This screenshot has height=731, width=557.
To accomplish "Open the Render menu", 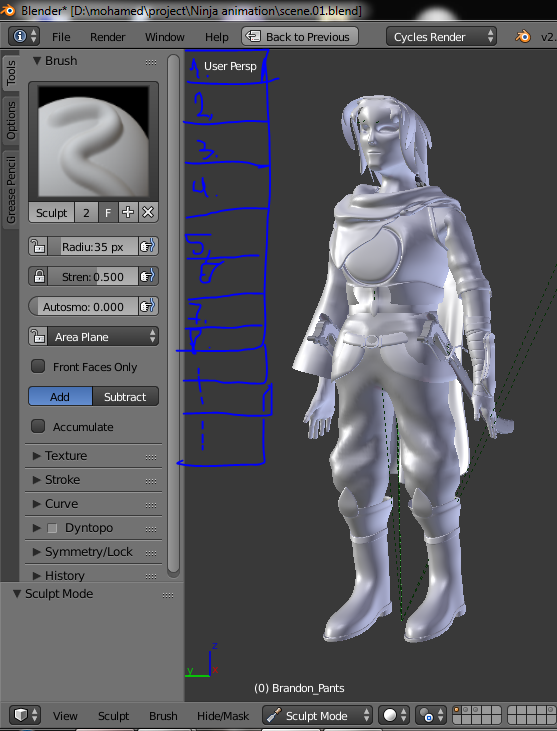I will coord(108,37).
